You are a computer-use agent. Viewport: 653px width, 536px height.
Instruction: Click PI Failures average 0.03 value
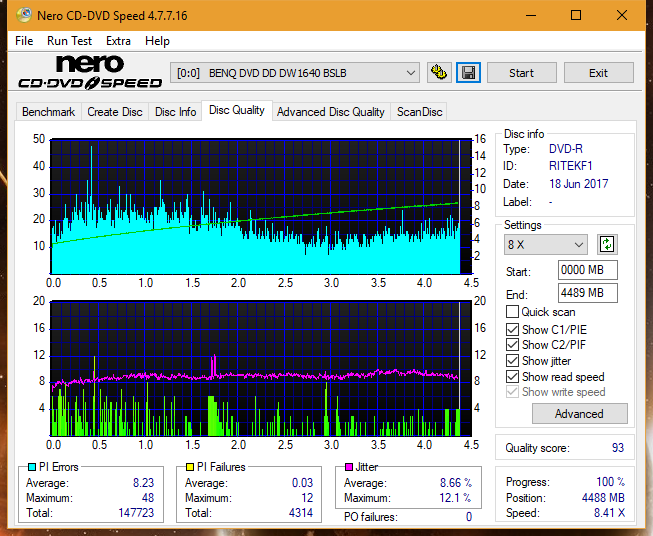(302, 483)
